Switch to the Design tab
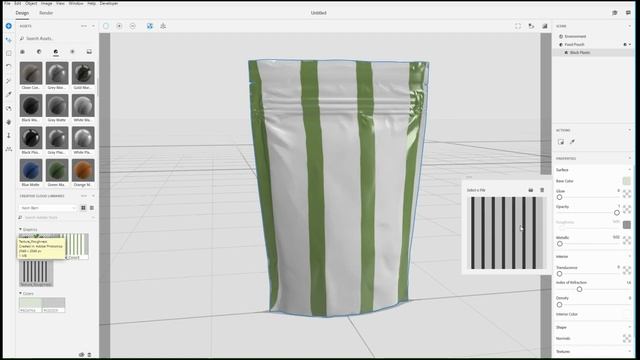The width and height of the screenshot is (640, 360). pos(22,13)
